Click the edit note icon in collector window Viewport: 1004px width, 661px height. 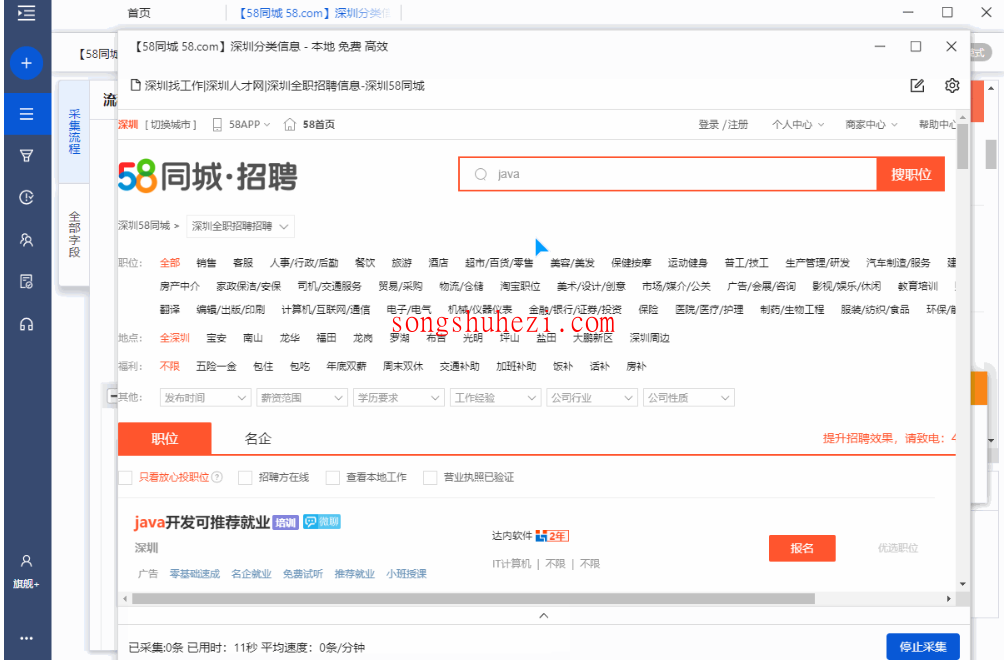[918, 85]
